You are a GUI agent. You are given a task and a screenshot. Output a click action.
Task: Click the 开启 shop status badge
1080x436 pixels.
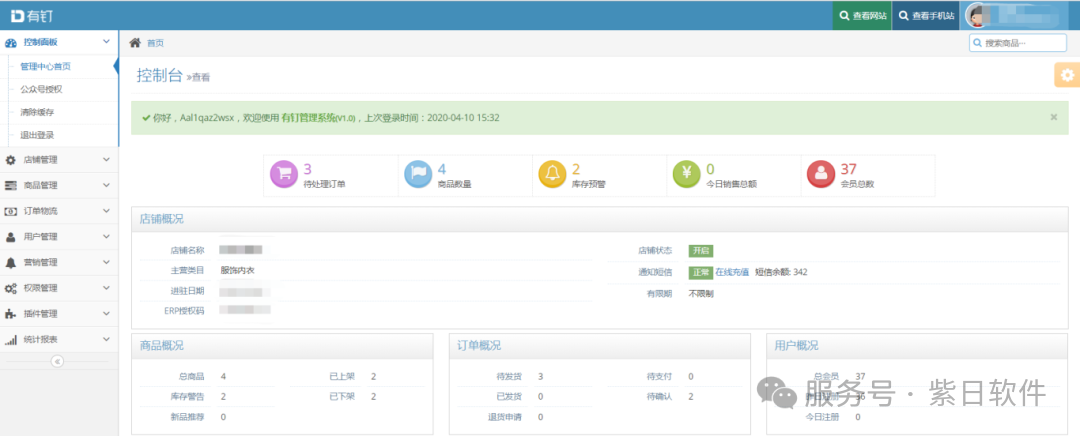700,251
